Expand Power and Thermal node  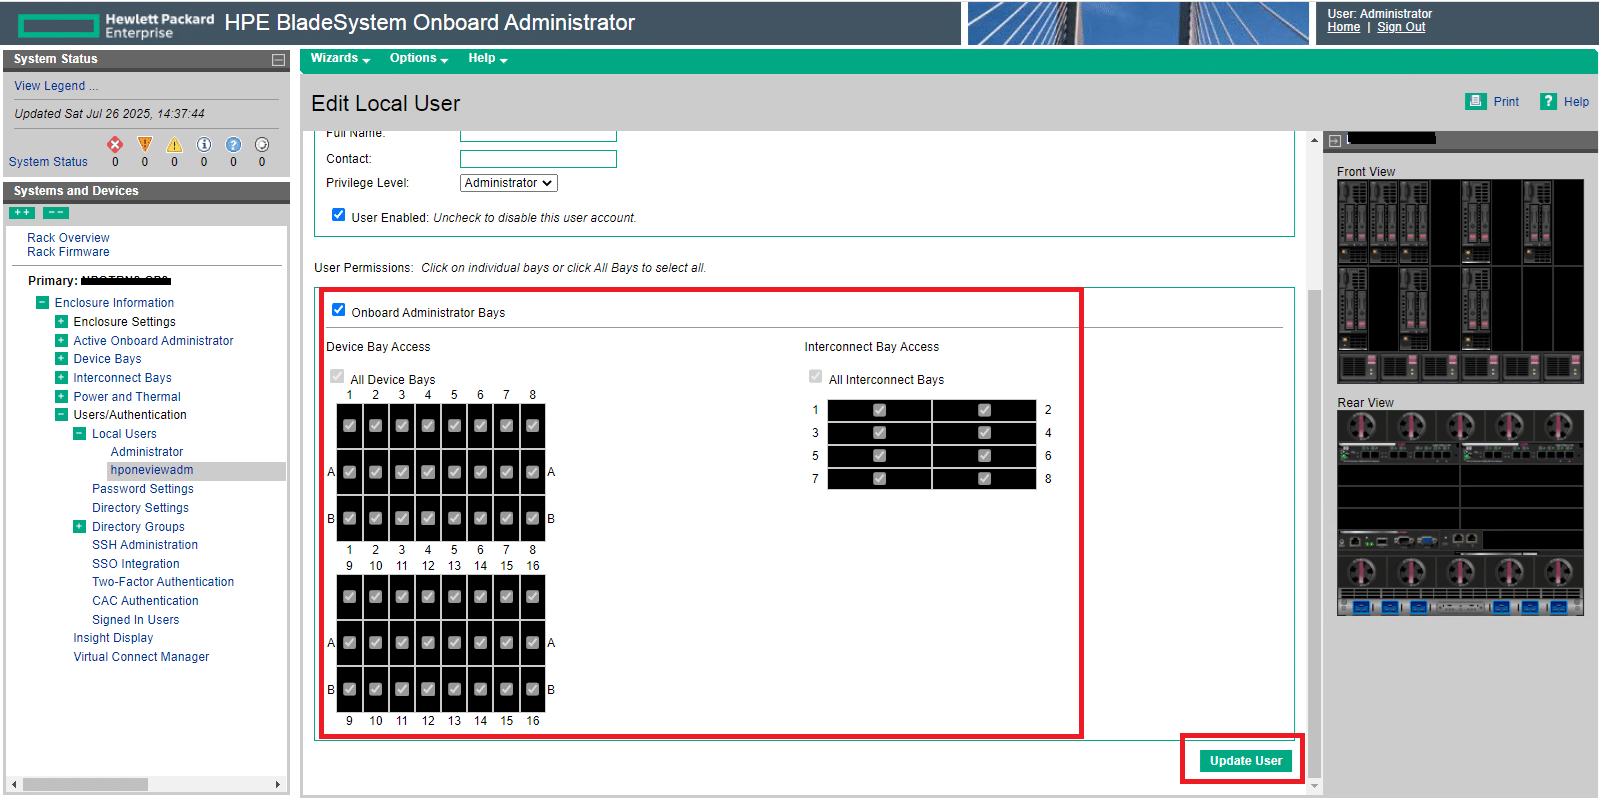(61, 397)
